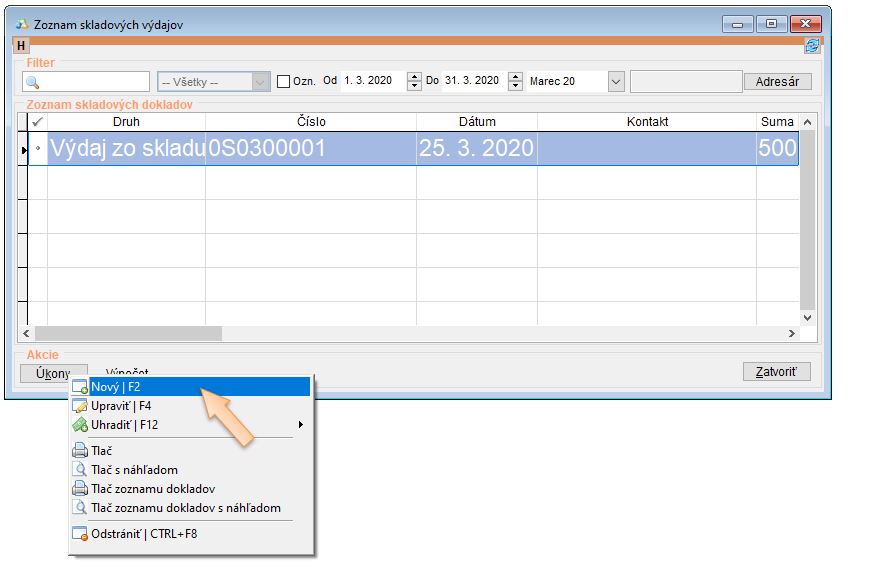Click the Nový document icon in menu
The image size is (884, 572).
coord(80,387)
